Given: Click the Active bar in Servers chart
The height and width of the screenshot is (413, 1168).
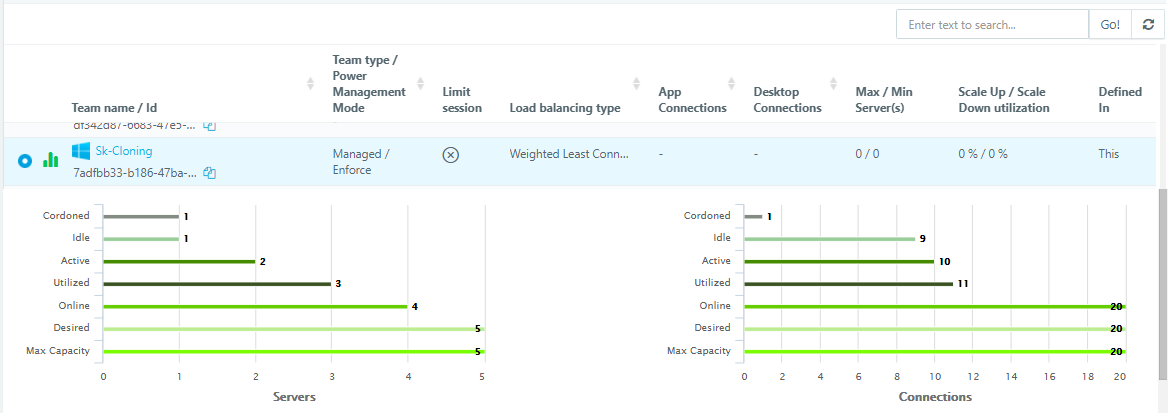Looking at the screenshot, I should (x=180, y=261).
